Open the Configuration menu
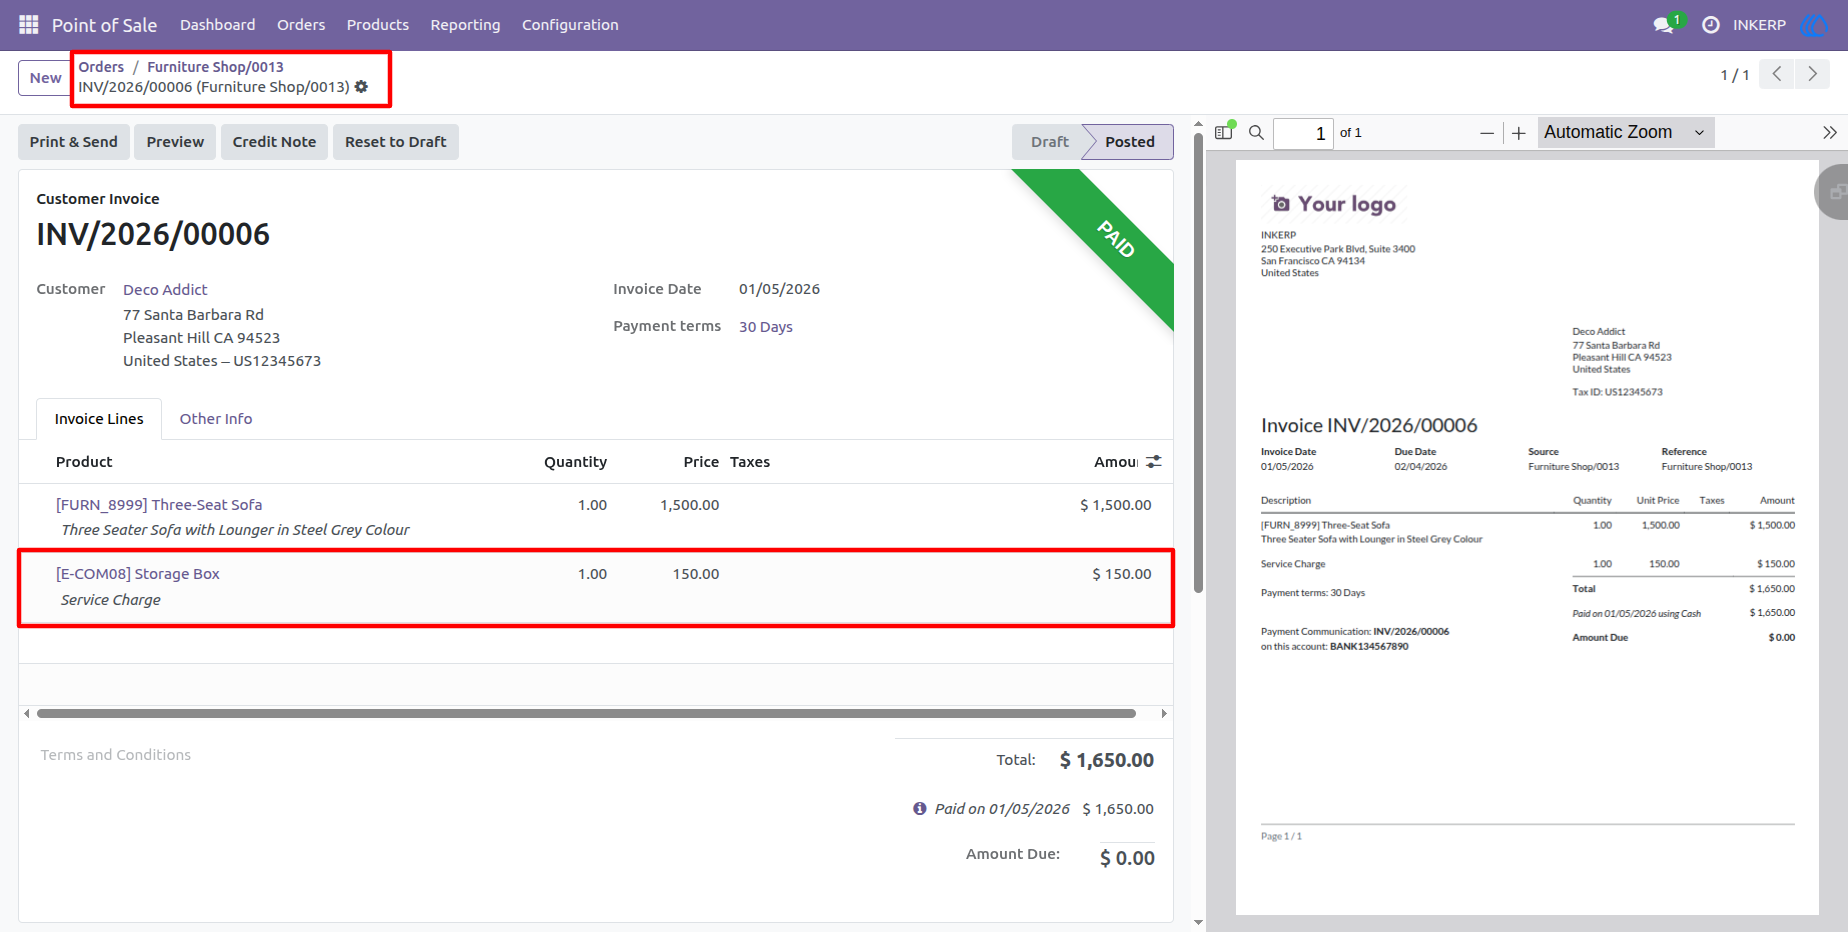The height and width of the screenshot is (932, 1848). pos(570,25)
